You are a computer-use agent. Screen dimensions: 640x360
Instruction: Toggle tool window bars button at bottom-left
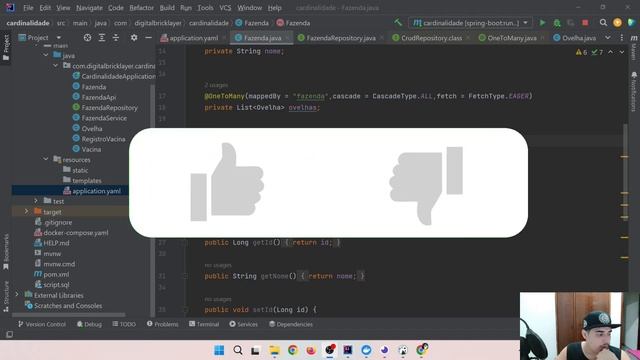pyautogui.click(x=9, y=335)
